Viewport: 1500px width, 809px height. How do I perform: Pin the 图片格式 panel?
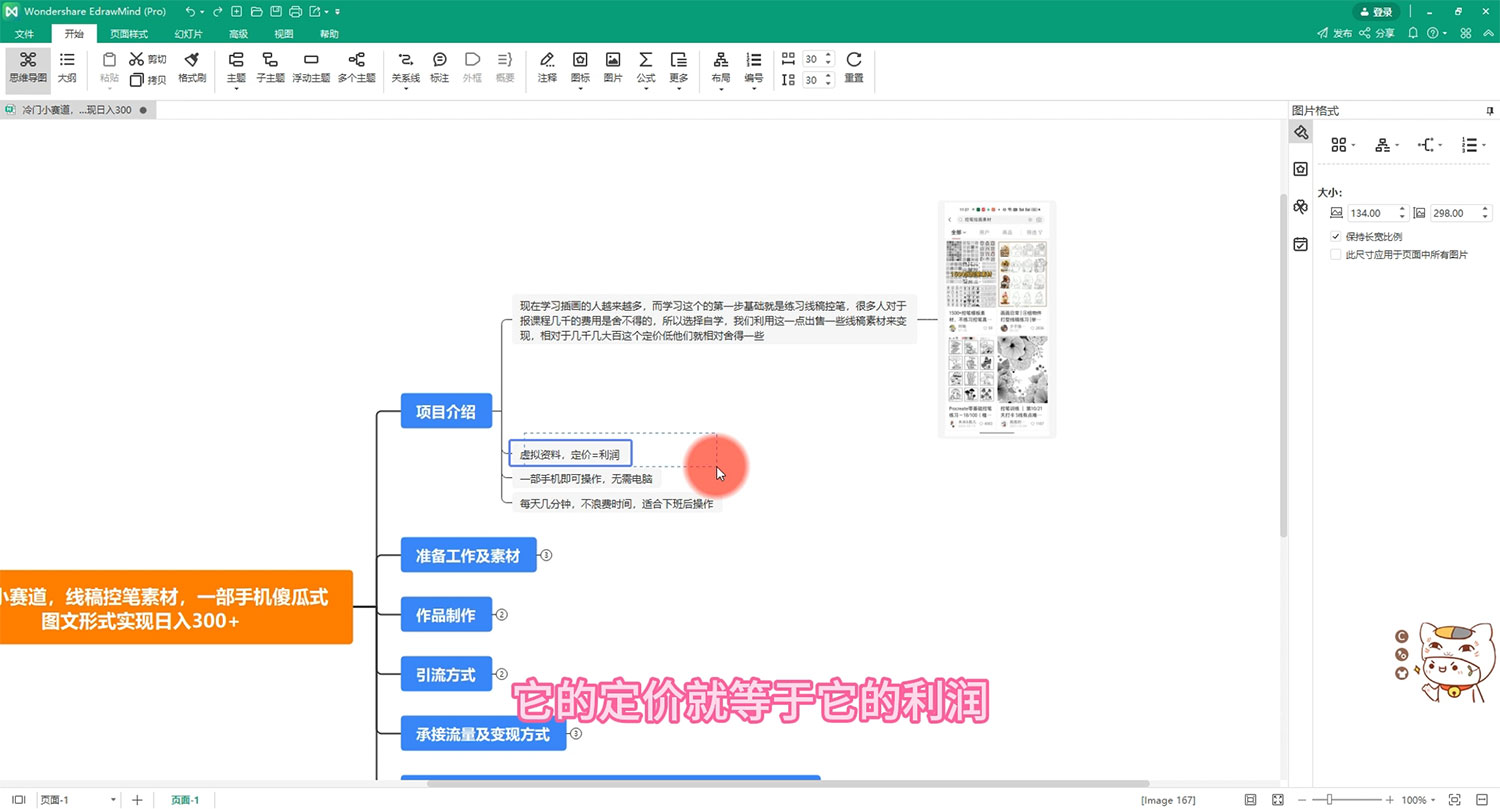click(x=1488, y=110)
